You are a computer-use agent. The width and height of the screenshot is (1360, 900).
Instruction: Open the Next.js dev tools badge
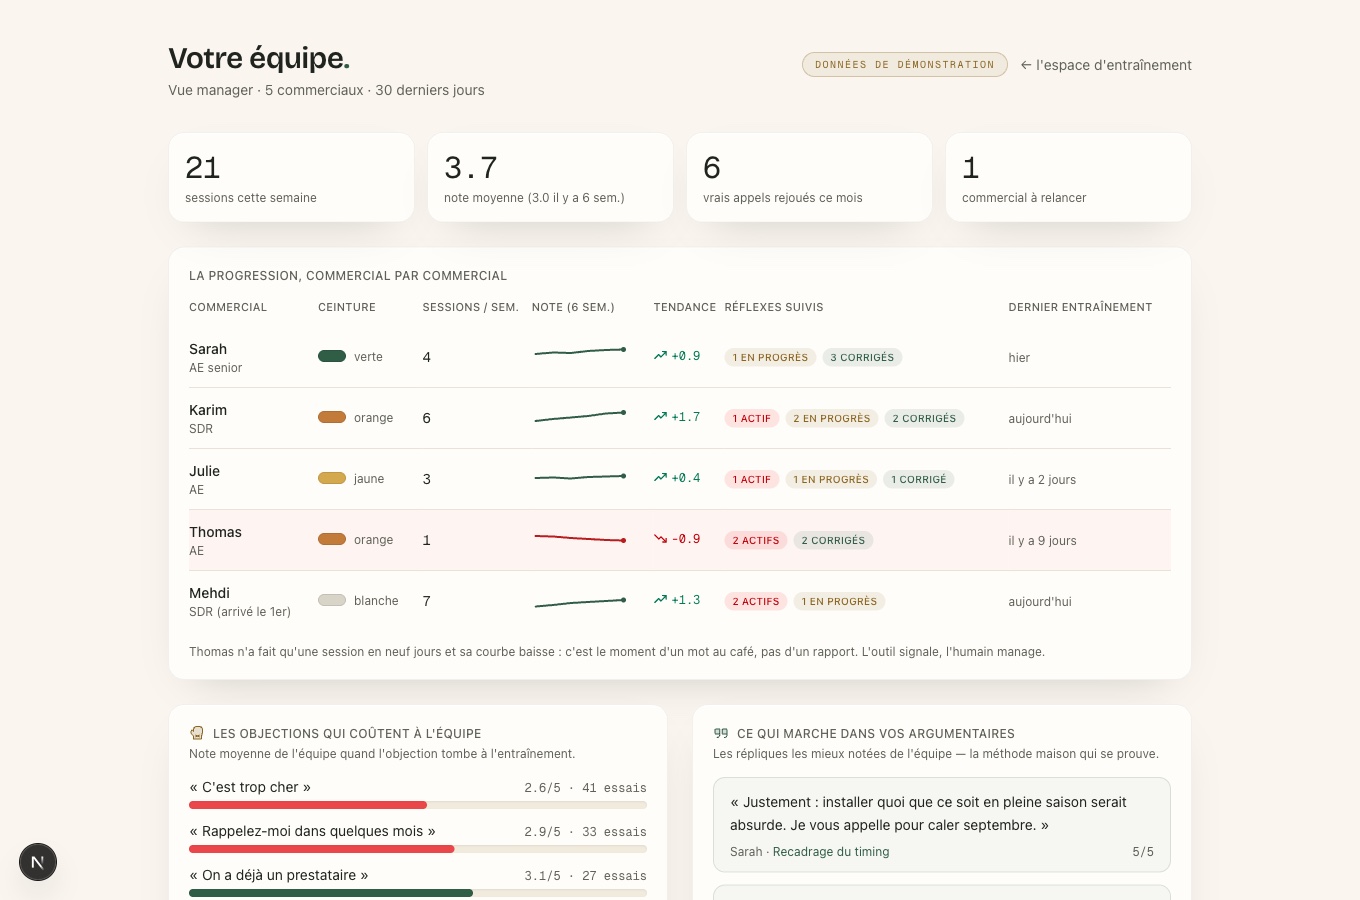[x=38, y=862]
